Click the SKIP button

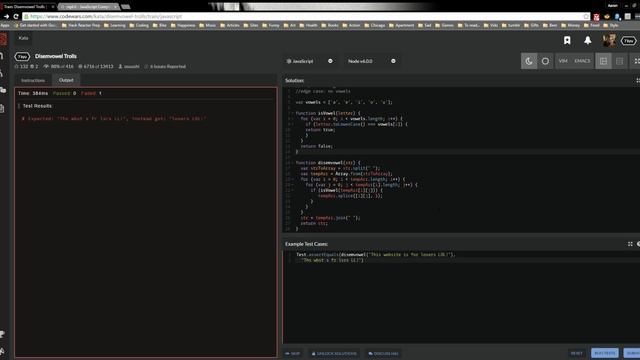[x=293, y=353]
